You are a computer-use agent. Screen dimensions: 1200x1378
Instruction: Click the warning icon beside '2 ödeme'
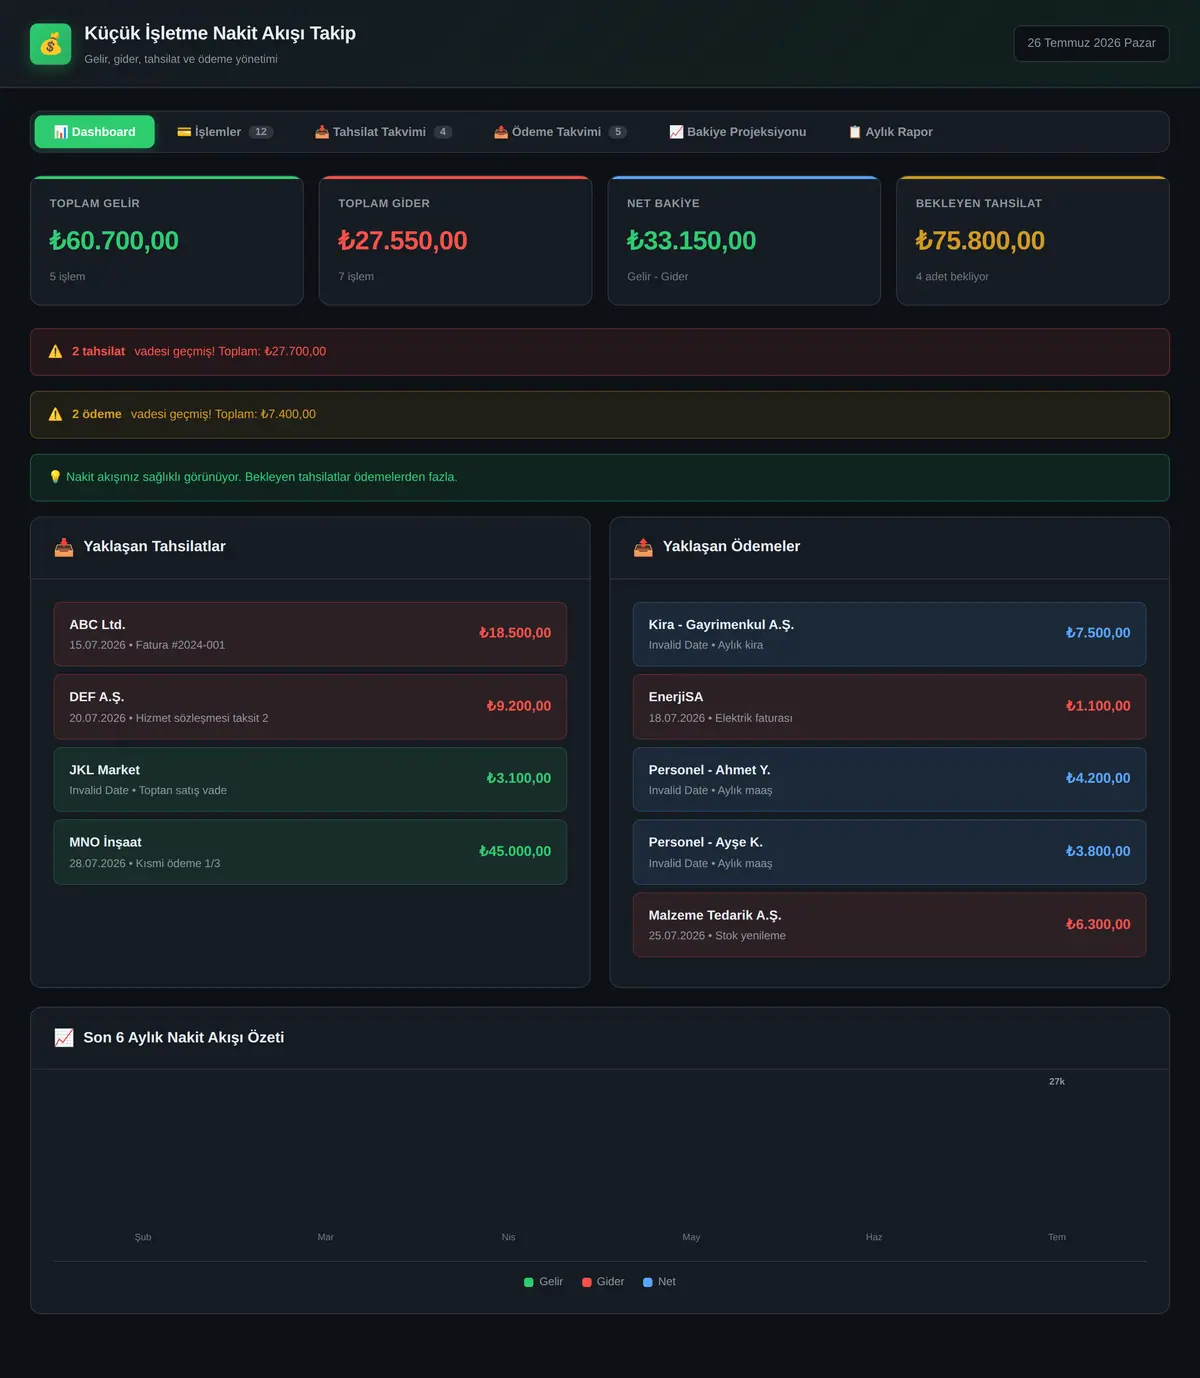tap(56, 414)
